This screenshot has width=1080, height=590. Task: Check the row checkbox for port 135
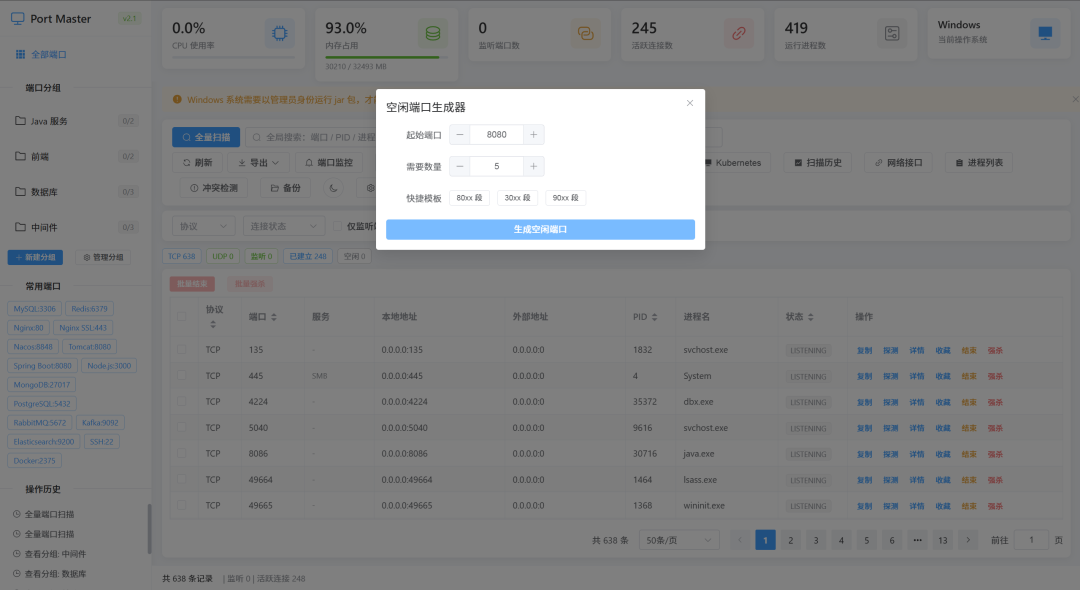[x=182, y=350]
